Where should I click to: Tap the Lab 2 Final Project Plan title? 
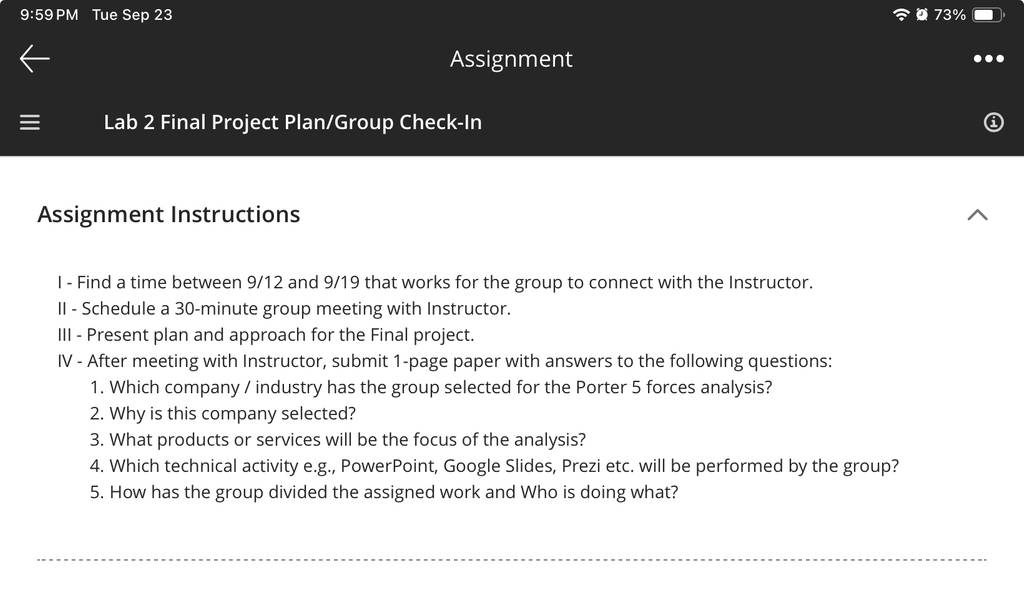pyautogui.click(x=293, y=122)
